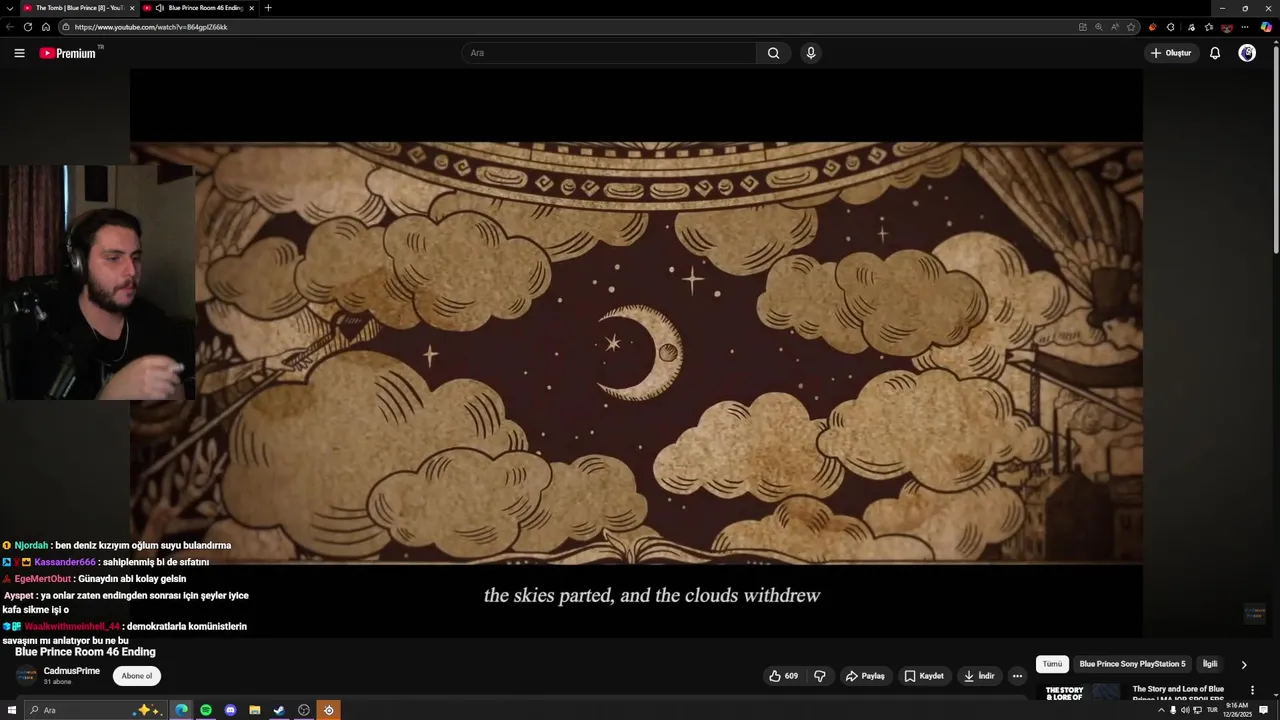Open The Story and Lore of Blue Prince video title
Viewport: 1280px width, 720px height.
tap(1178, 692)
